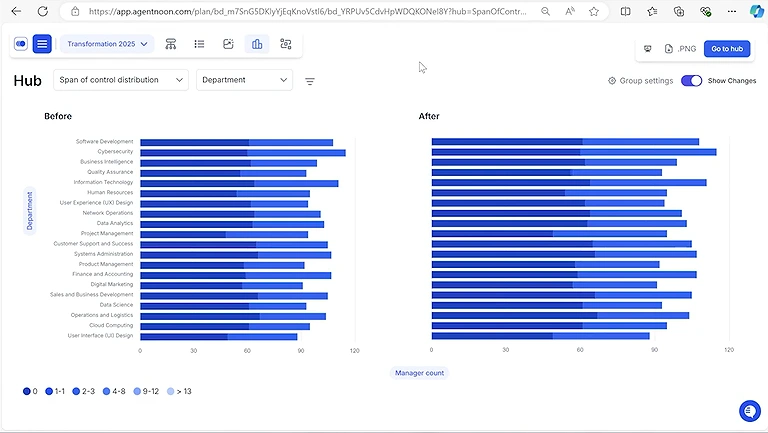Go back to previous browser page

click(x=16, y=11)
